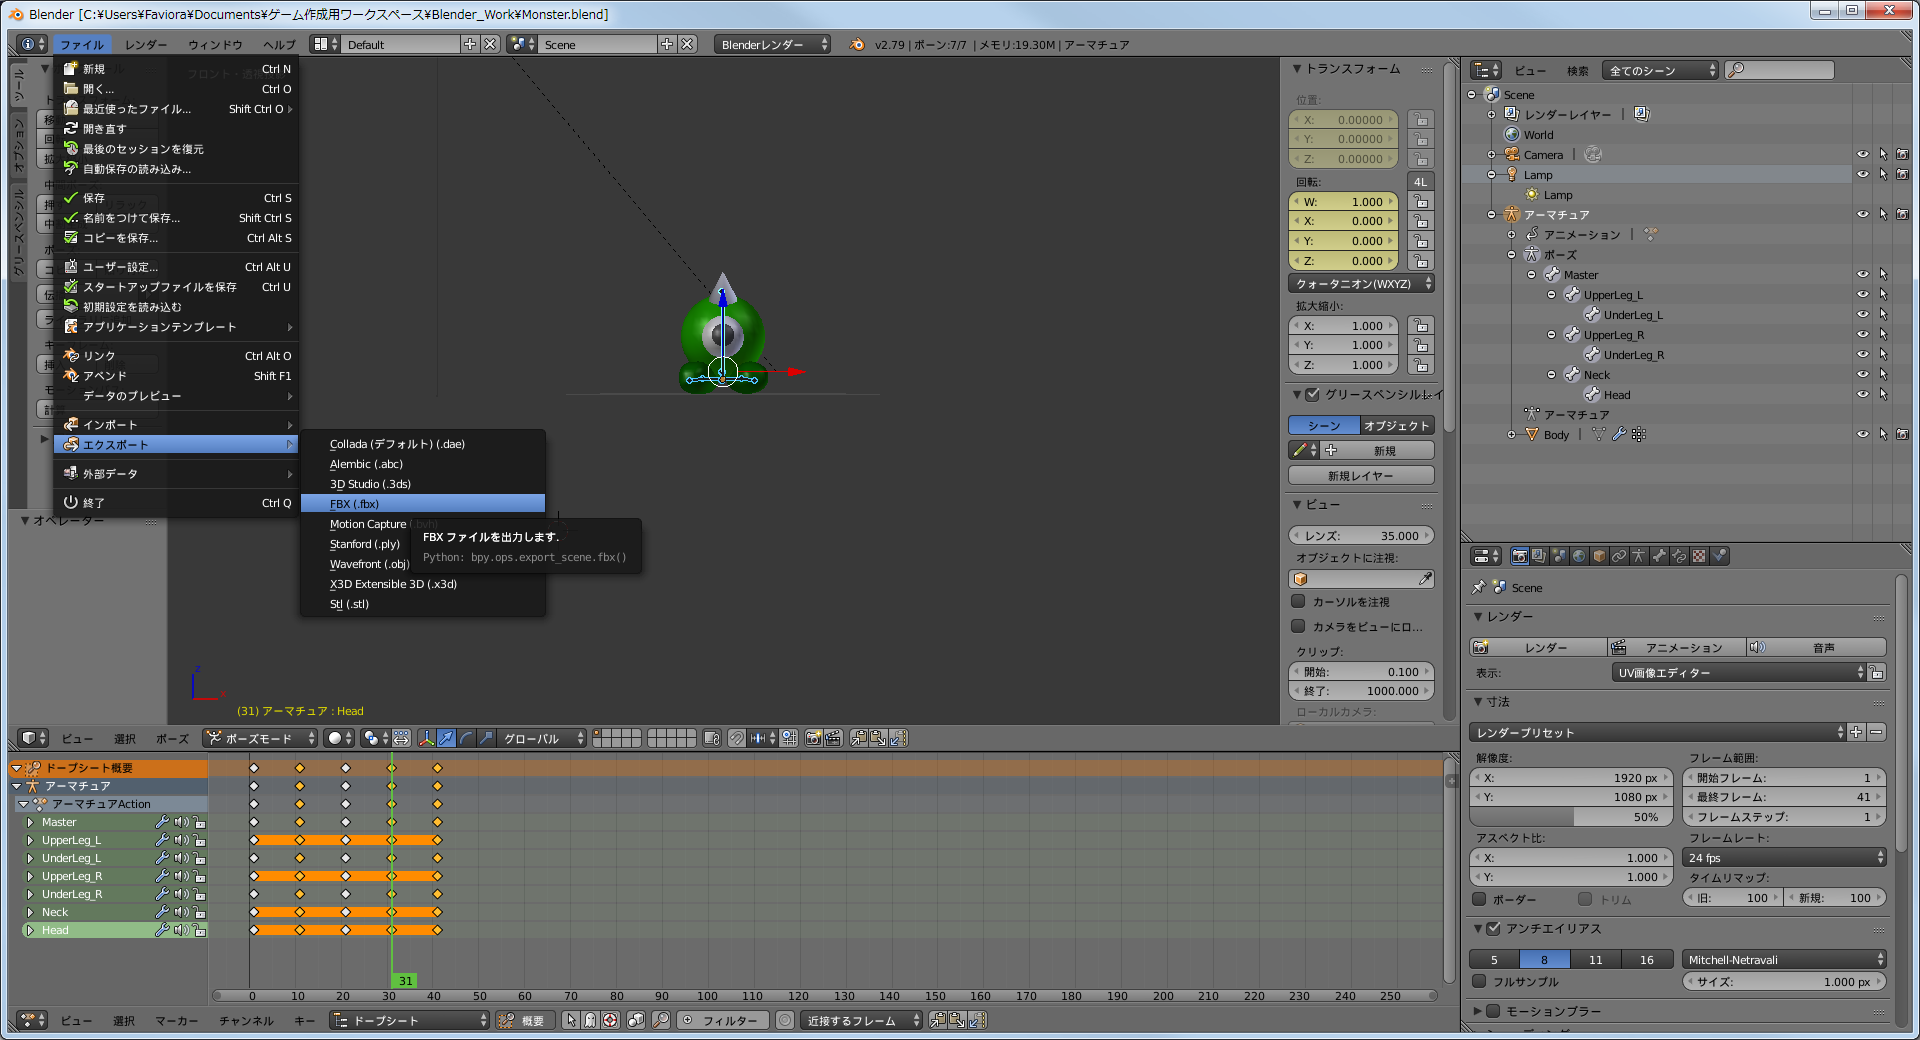This screenshot has height=1040, width=1920.
Task: Adjust the 50% resolution slider
Action: click(1573, 816)
